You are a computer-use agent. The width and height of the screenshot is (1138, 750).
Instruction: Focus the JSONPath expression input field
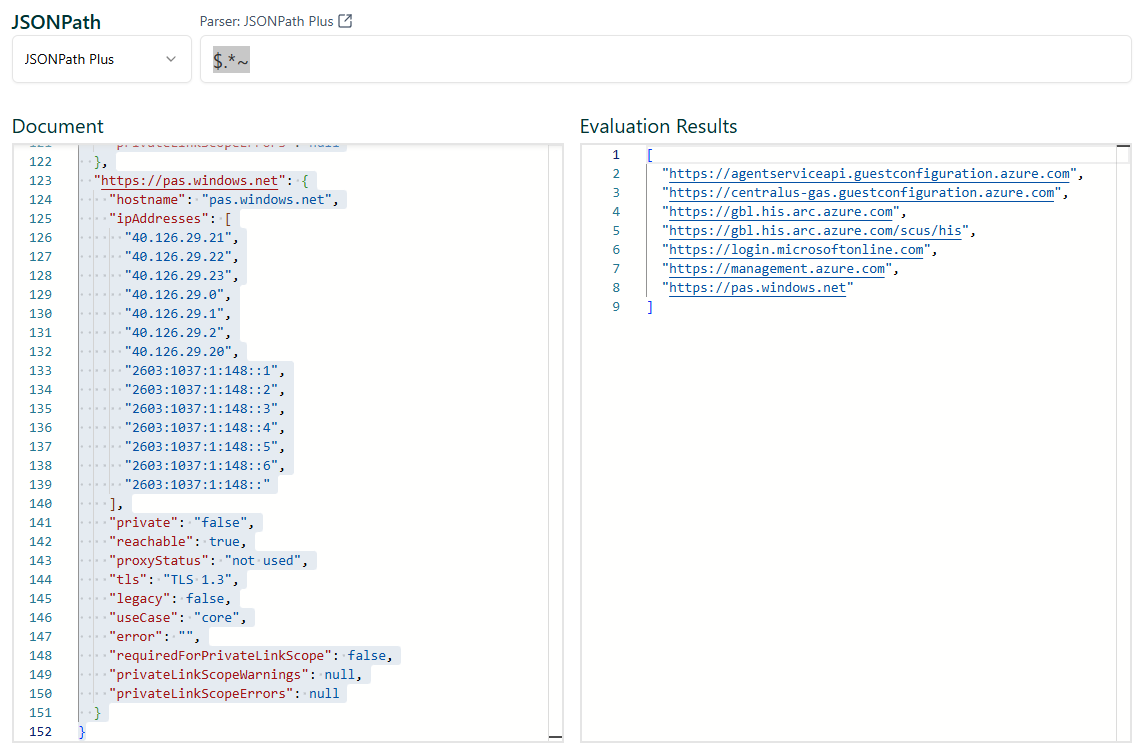point(665,60)
